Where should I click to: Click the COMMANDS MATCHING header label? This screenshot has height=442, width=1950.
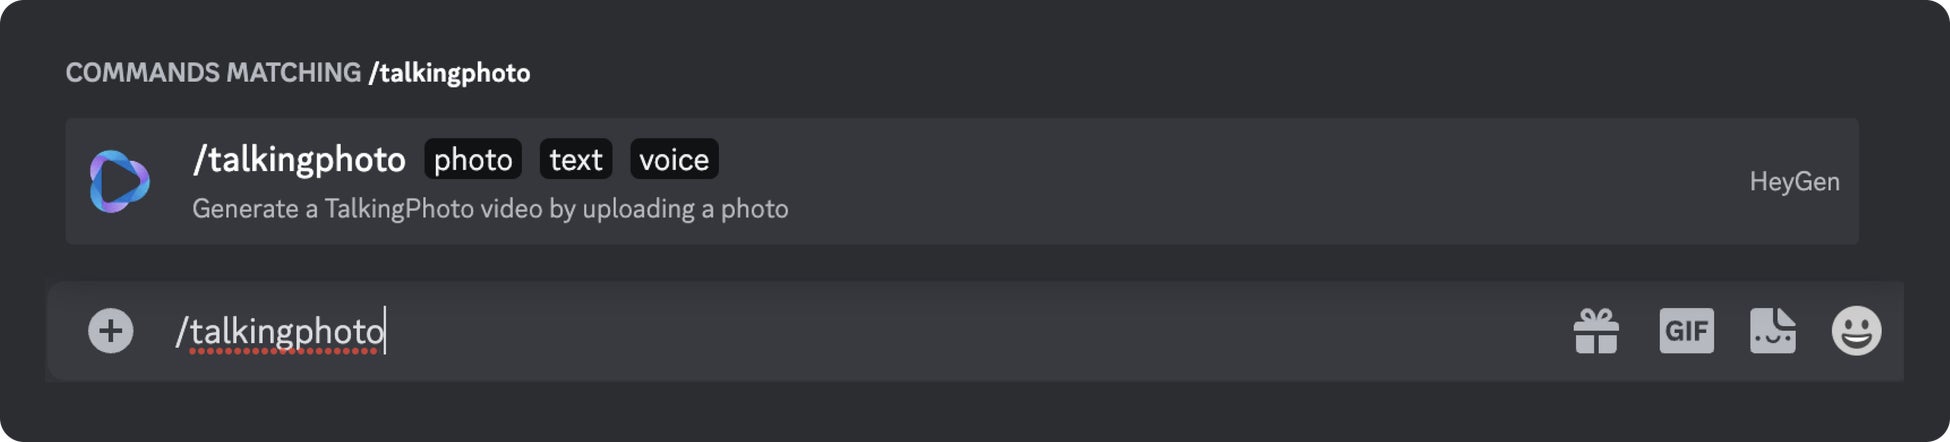coord(213,73)
